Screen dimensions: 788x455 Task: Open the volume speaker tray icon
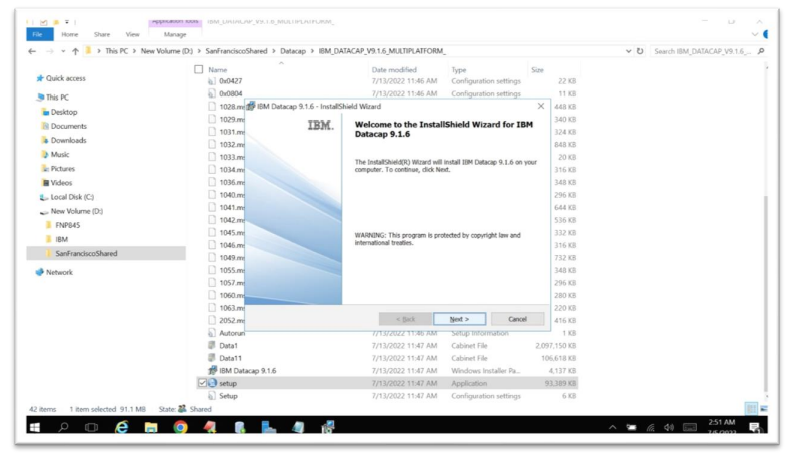668,427
